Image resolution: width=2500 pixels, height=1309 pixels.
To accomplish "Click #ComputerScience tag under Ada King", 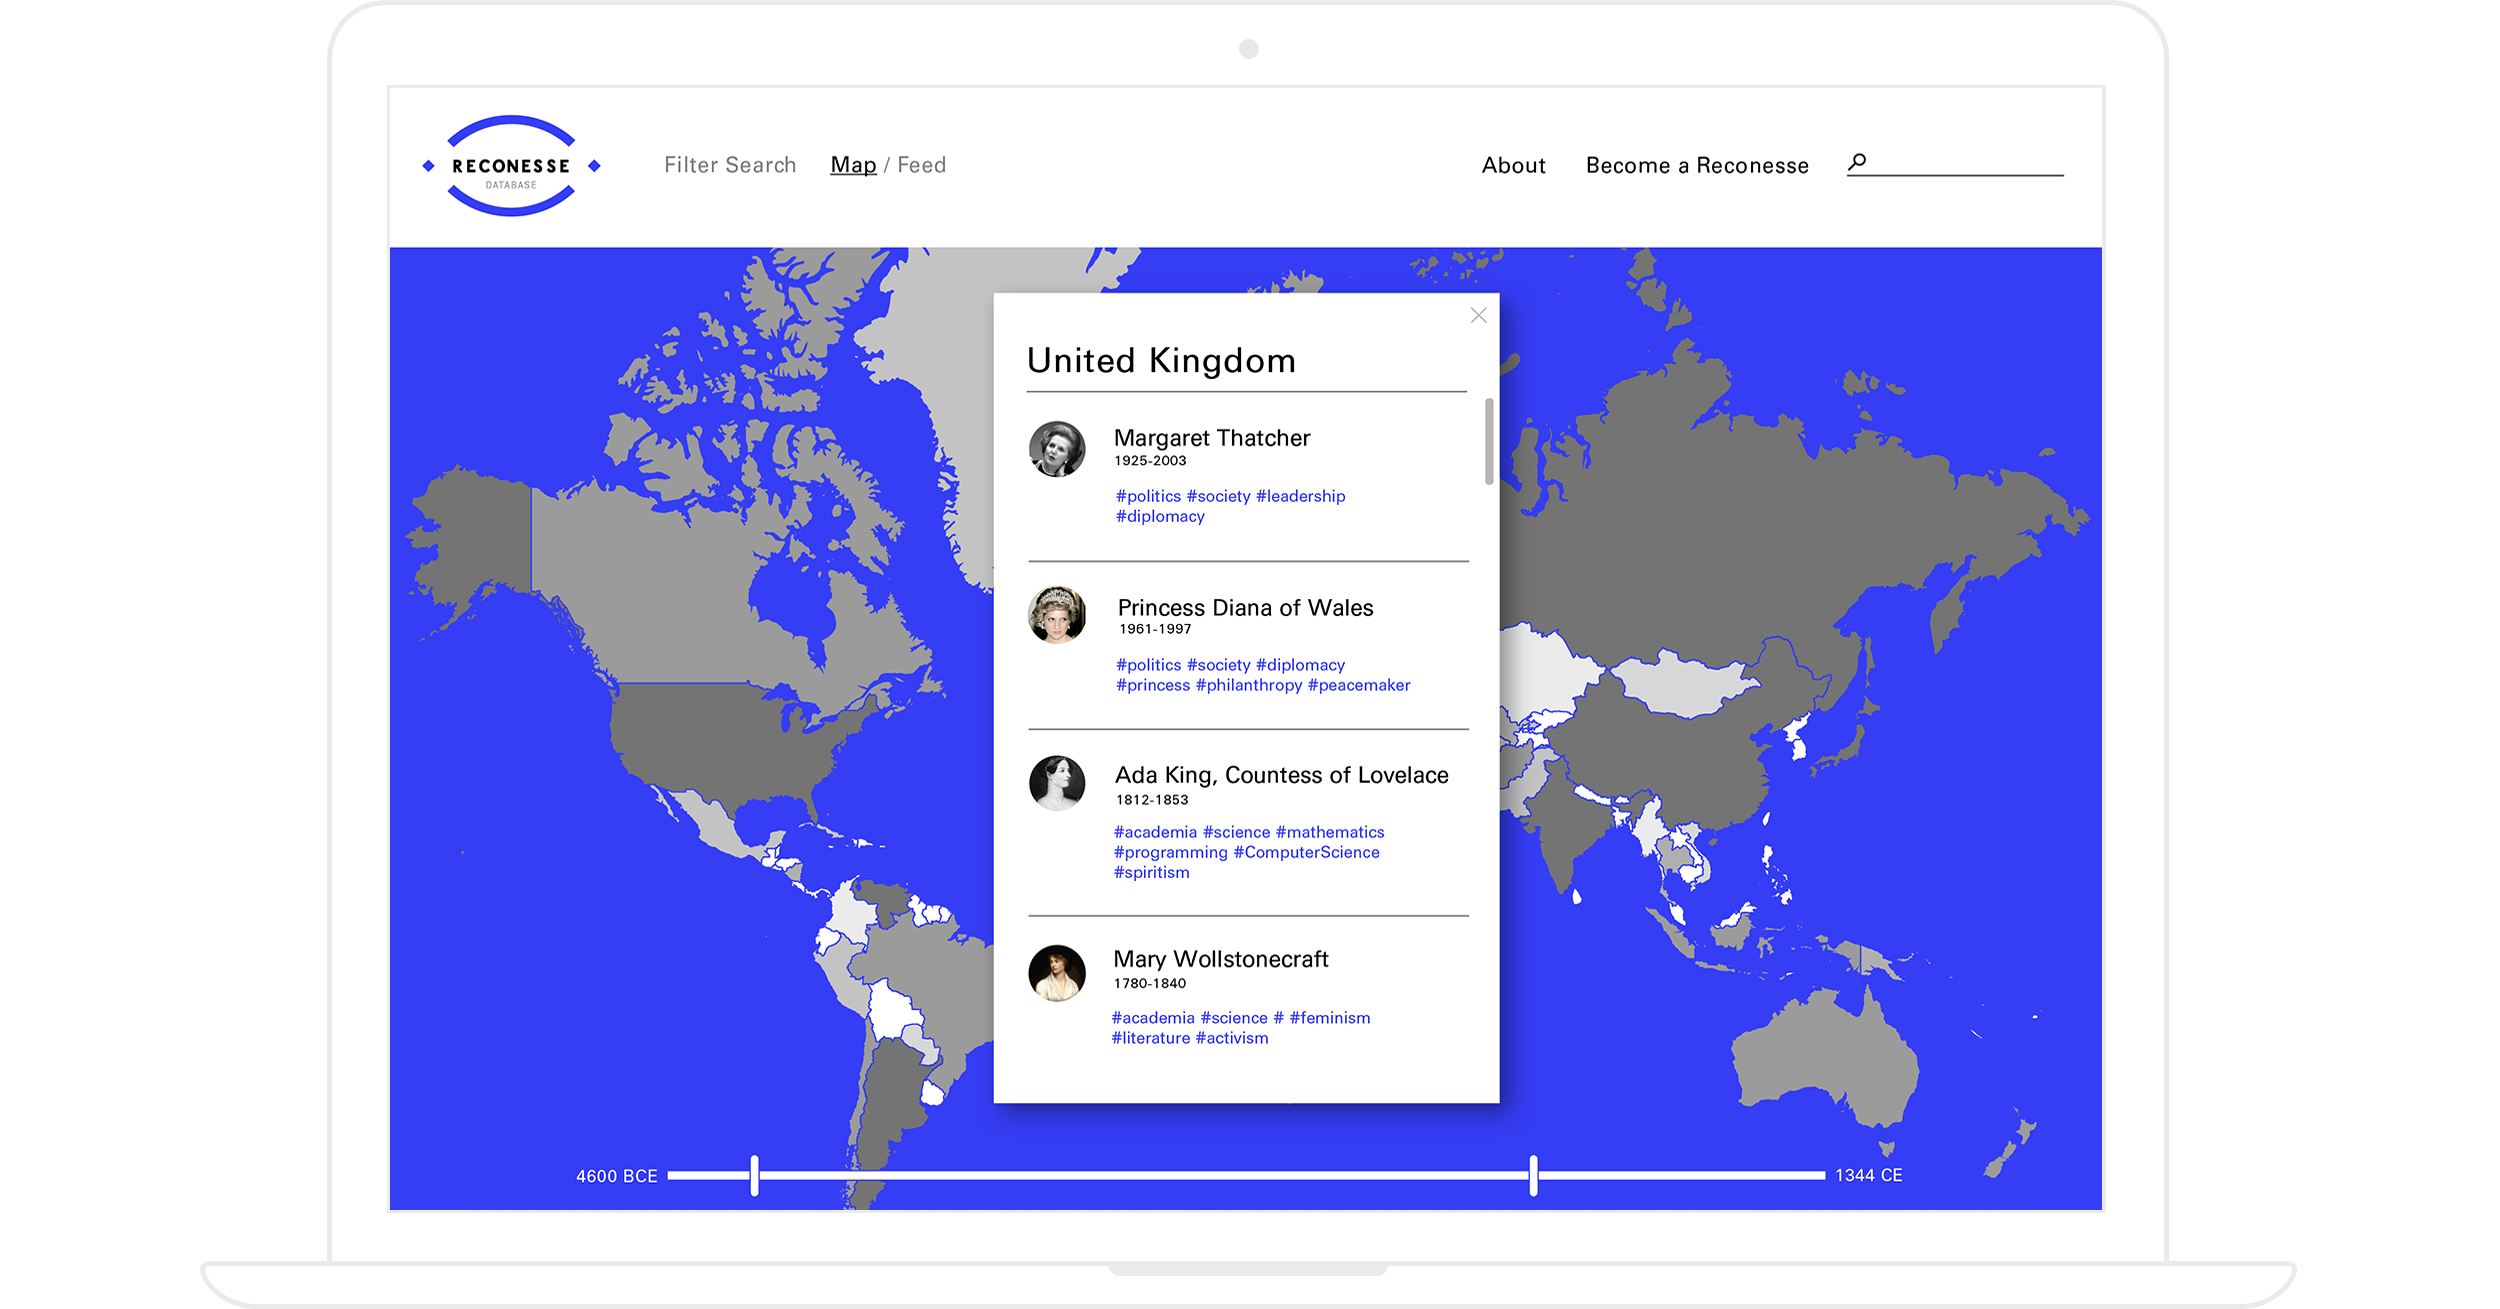I will [x=1306, y=852].
